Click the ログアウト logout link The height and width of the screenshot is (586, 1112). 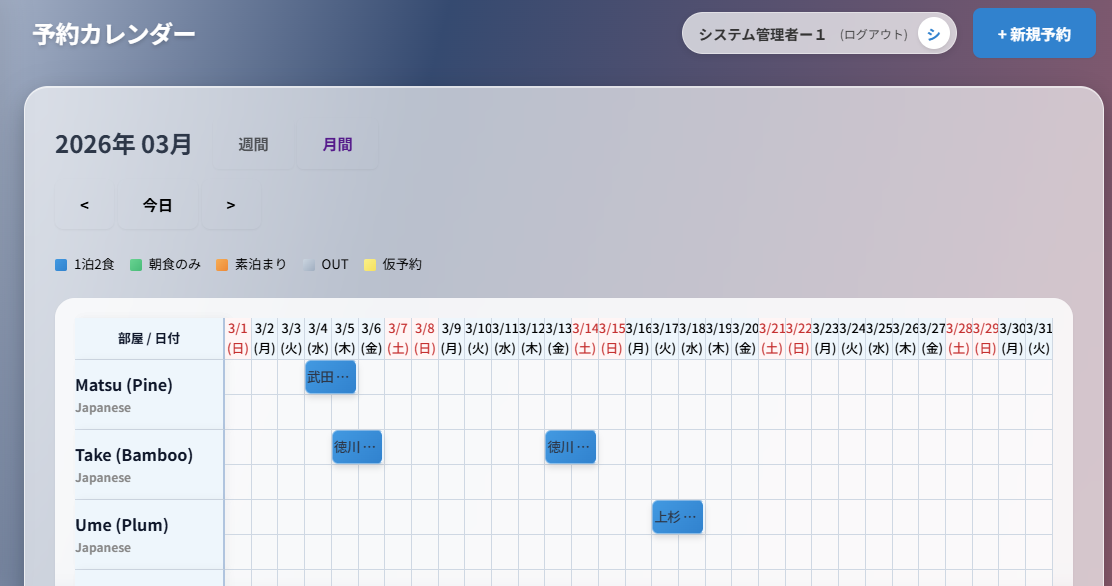pos(873,34)
